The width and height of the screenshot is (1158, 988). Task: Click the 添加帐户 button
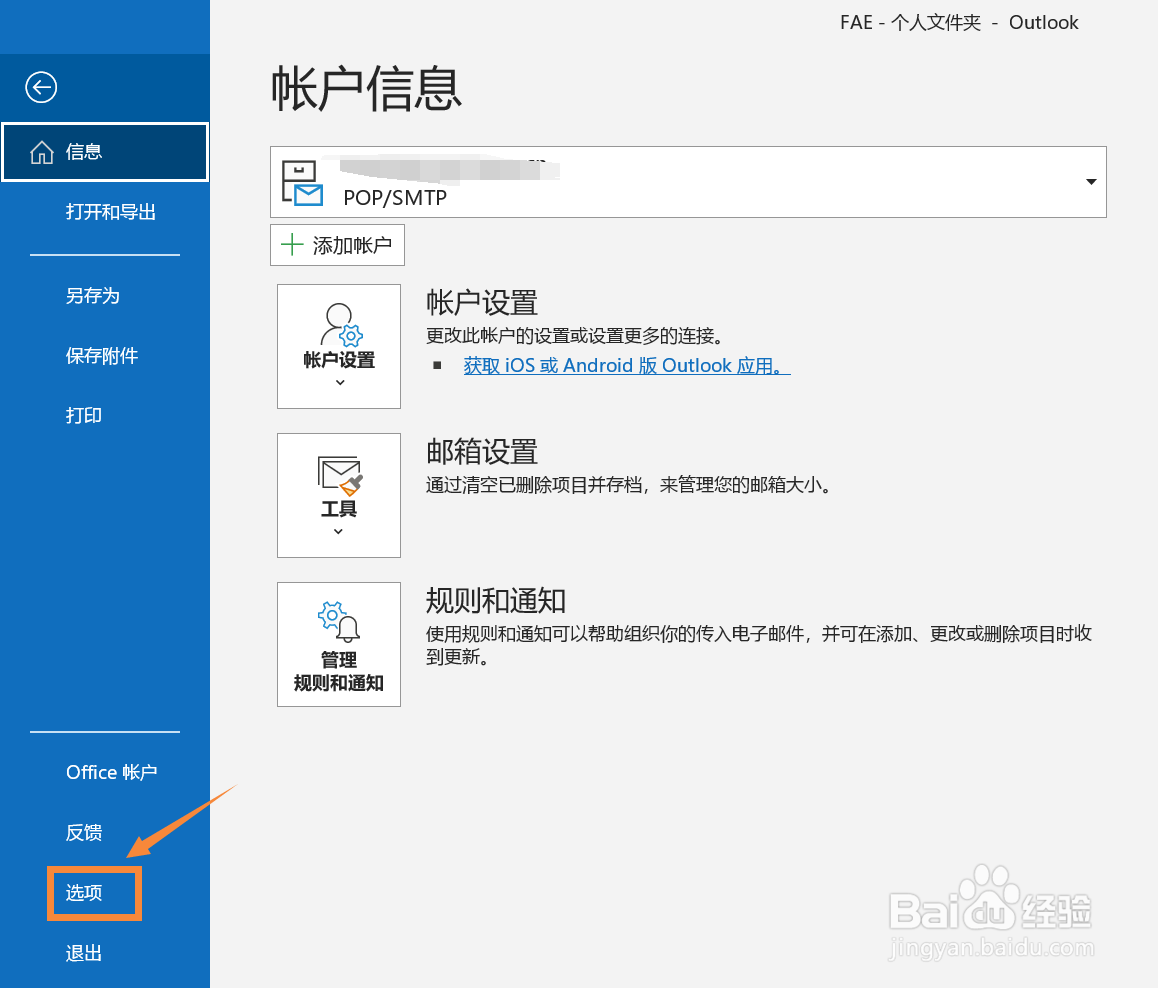click(337, 245)
